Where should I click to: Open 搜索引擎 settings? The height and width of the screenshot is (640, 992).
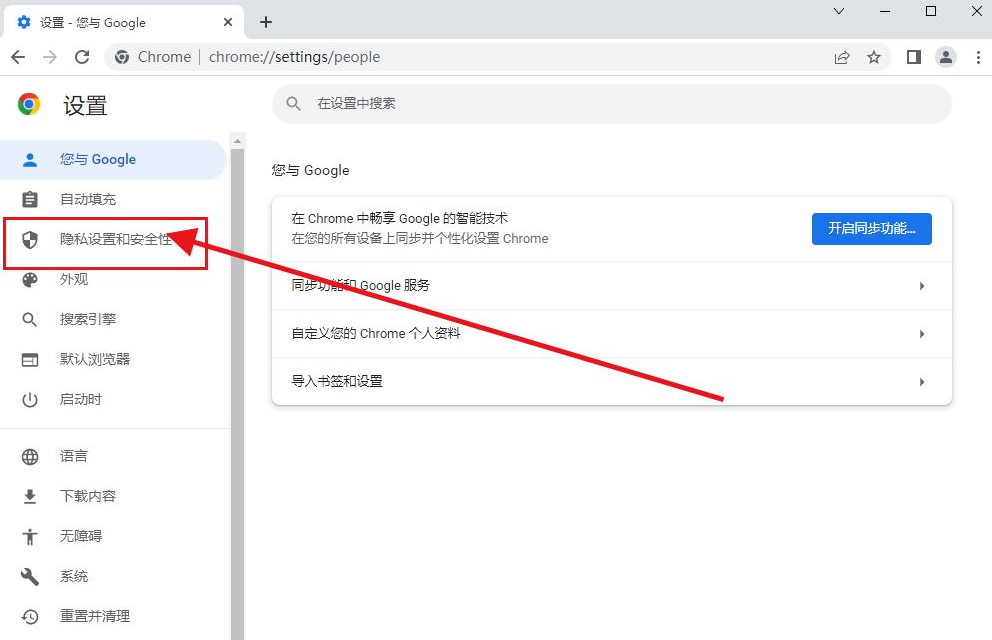[x=114, y=319]
